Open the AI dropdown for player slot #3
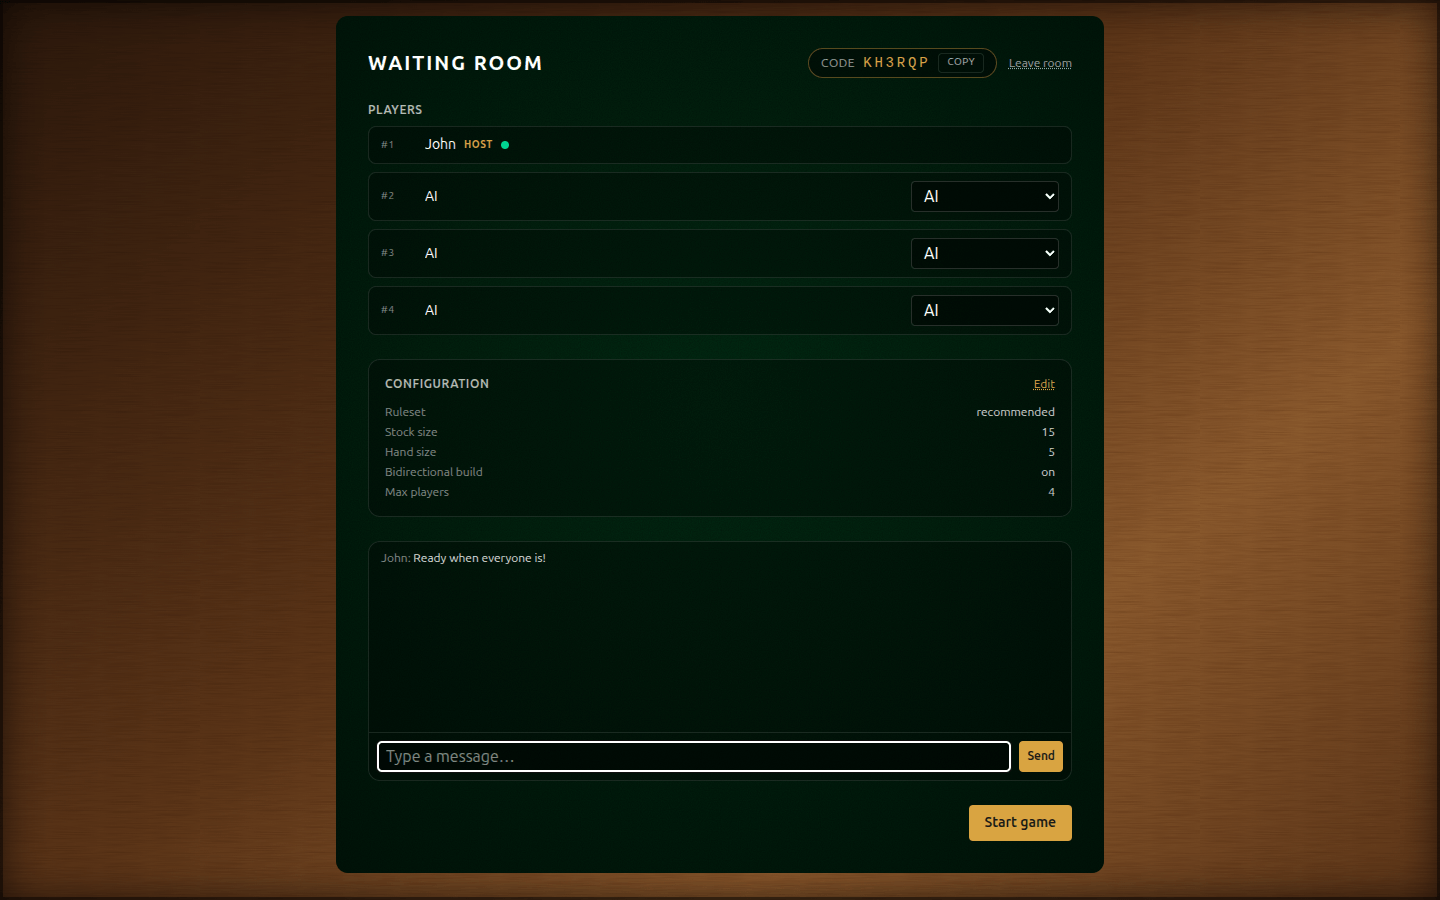1440x900 pixels. pyautogui.click(x=984, y=253)
